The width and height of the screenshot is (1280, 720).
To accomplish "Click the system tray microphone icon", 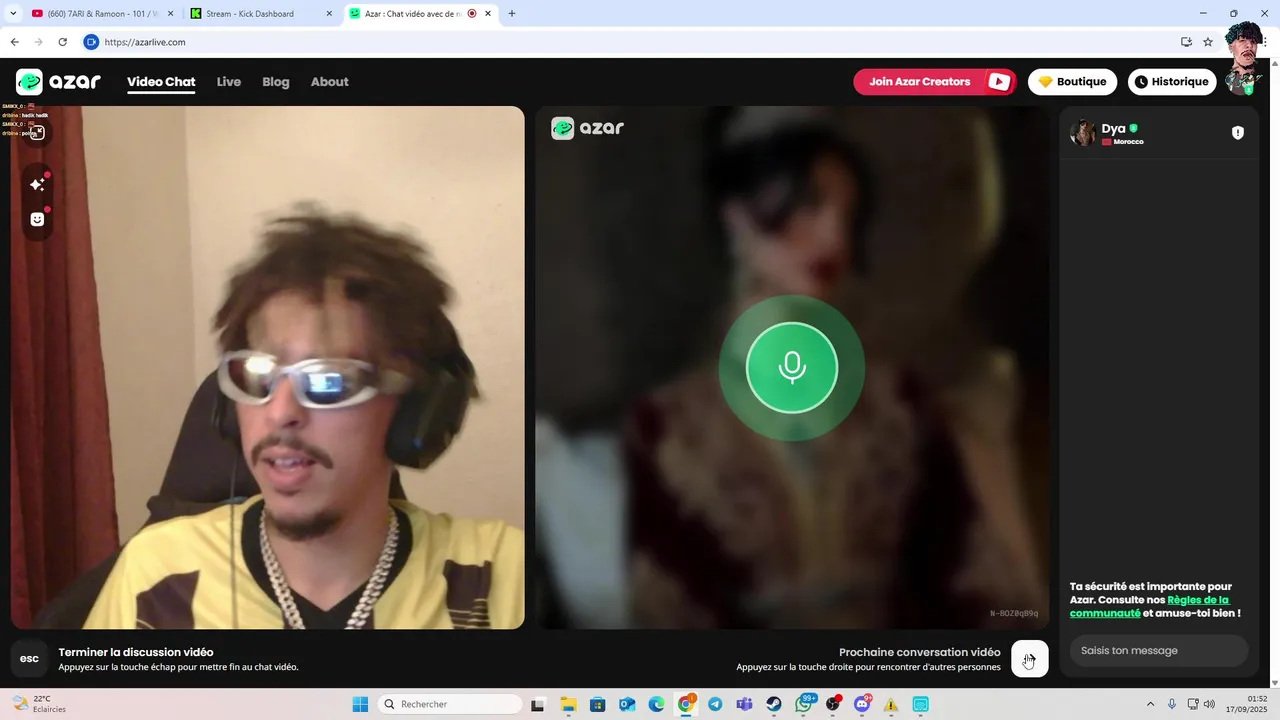I will tap(1171, 704).
